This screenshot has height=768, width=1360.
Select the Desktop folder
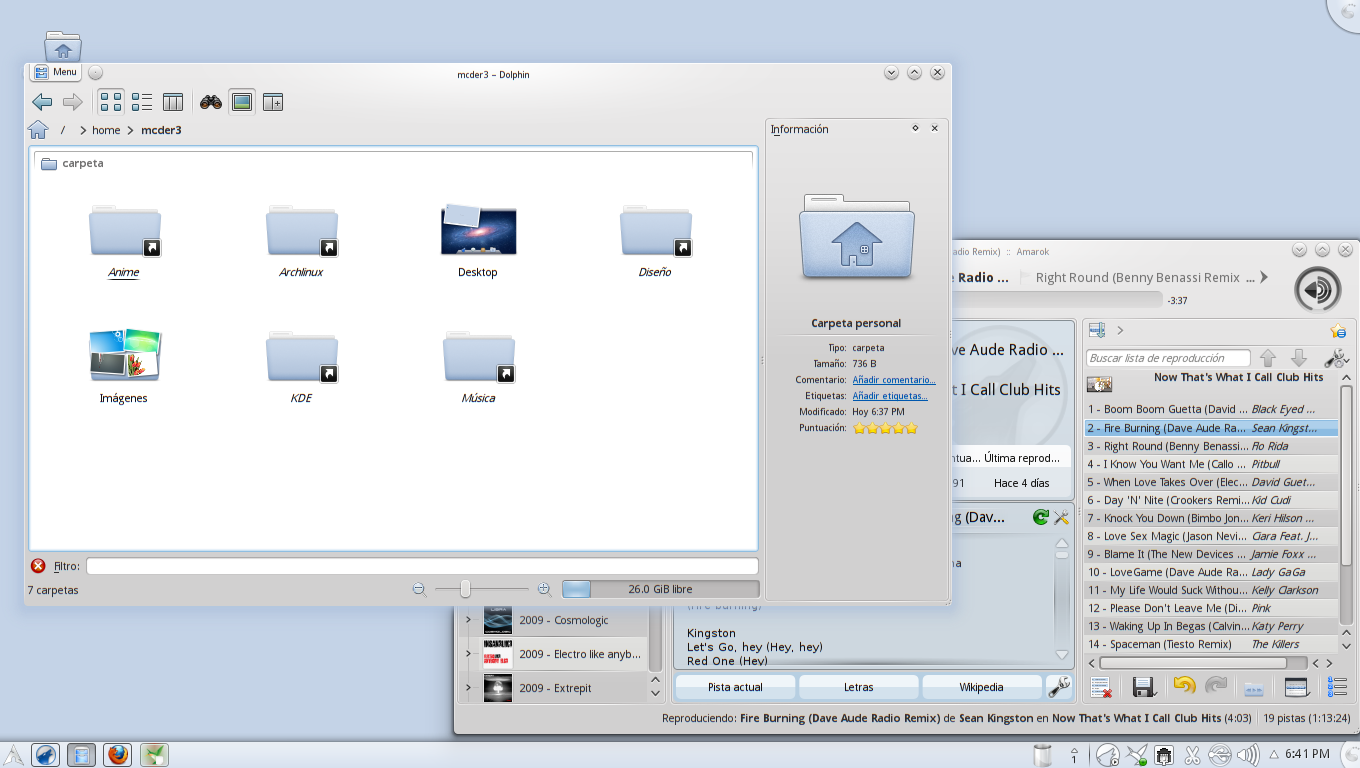pos(478,241)
